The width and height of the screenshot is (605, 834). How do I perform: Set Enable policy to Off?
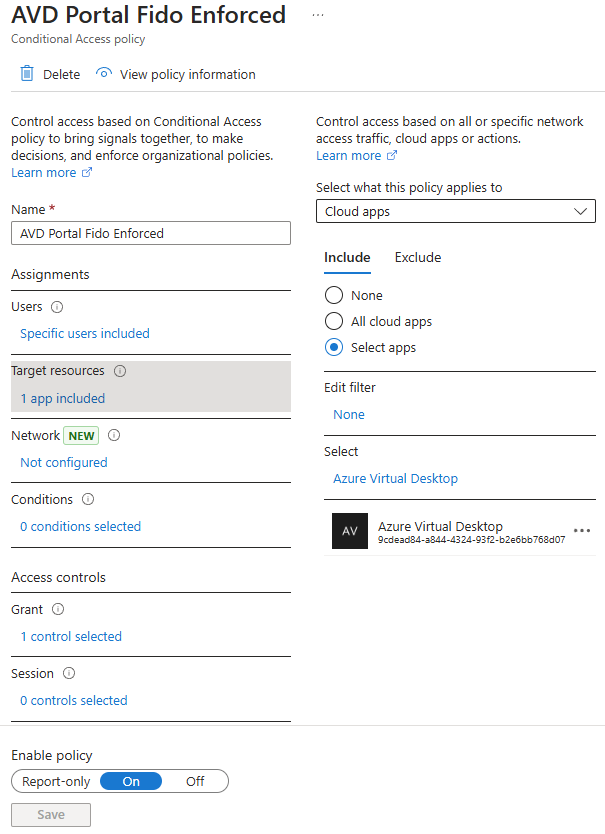pyautogui.click(x=195, y=781)
